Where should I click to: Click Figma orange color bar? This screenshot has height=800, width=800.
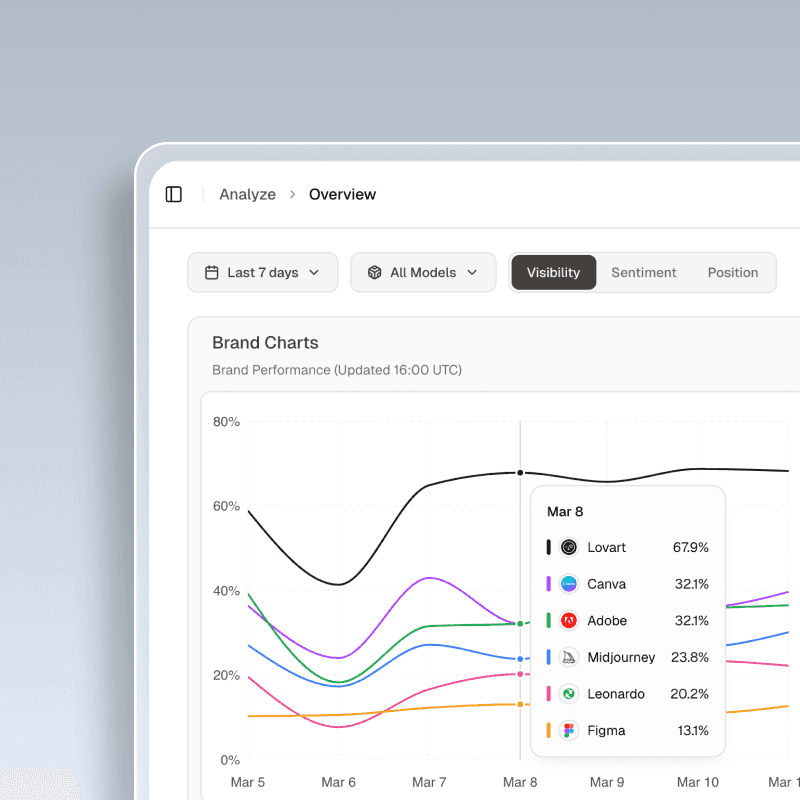(x=548, y=731)
